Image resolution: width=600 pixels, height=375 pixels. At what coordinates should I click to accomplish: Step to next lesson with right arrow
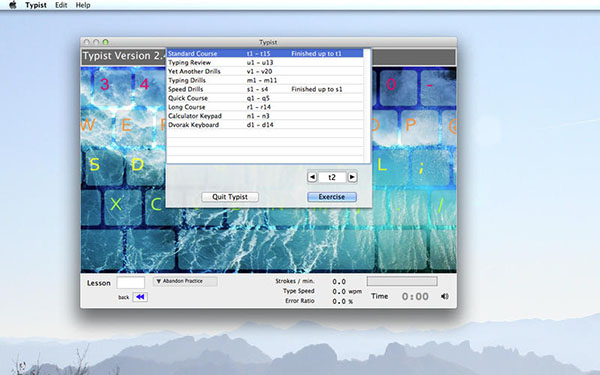(352, 177)
